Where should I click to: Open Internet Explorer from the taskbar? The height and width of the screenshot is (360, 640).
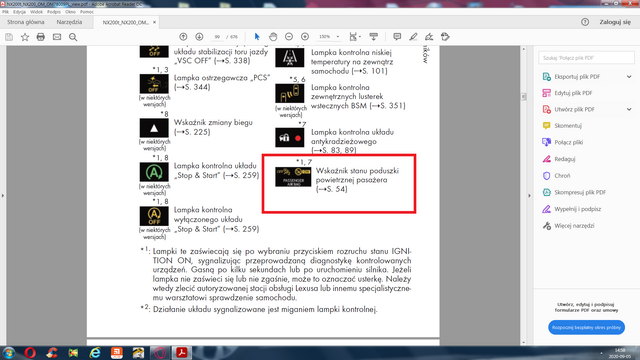tap(95, 353)
